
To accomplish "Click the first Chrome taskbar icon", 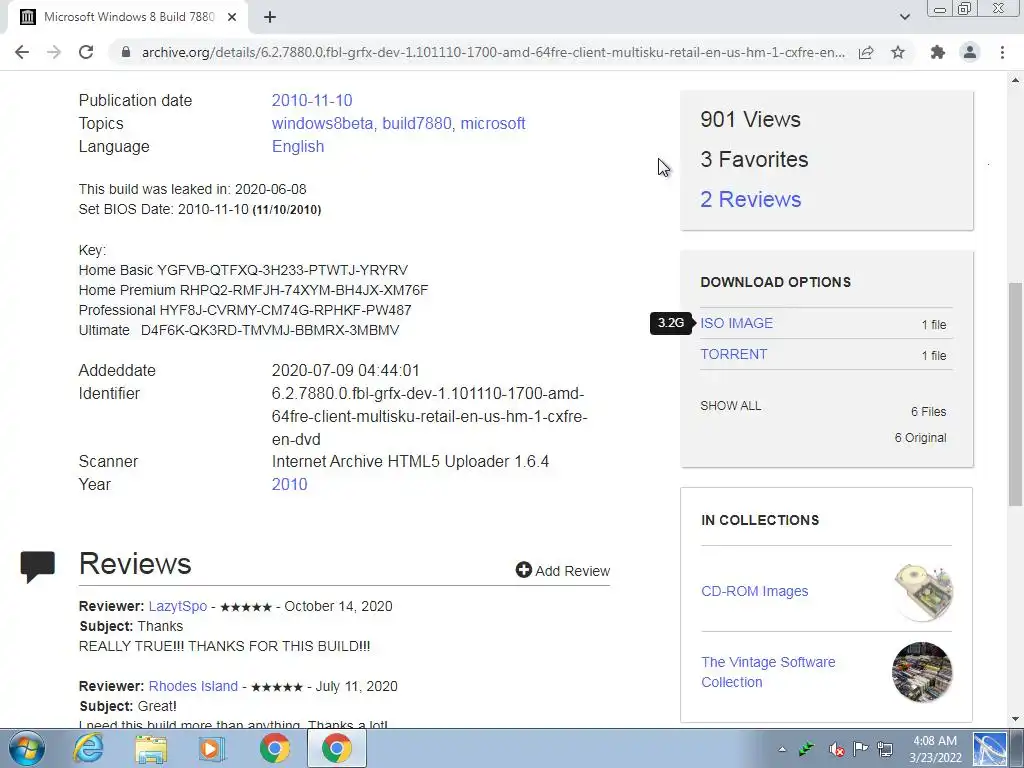I will point(274,748).
